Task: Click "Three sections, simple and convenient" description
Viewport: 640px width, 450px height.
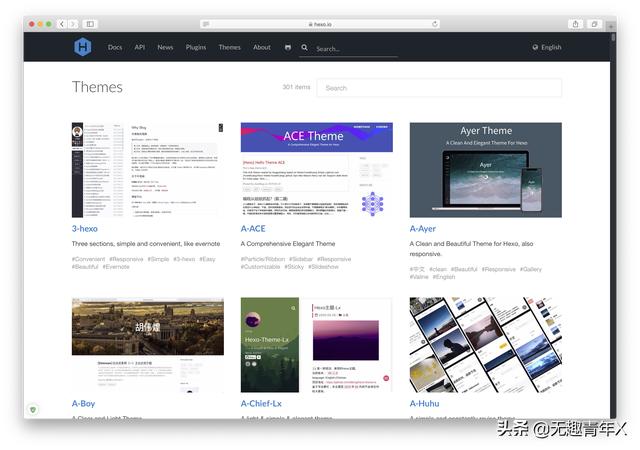Action: (146, 244)
